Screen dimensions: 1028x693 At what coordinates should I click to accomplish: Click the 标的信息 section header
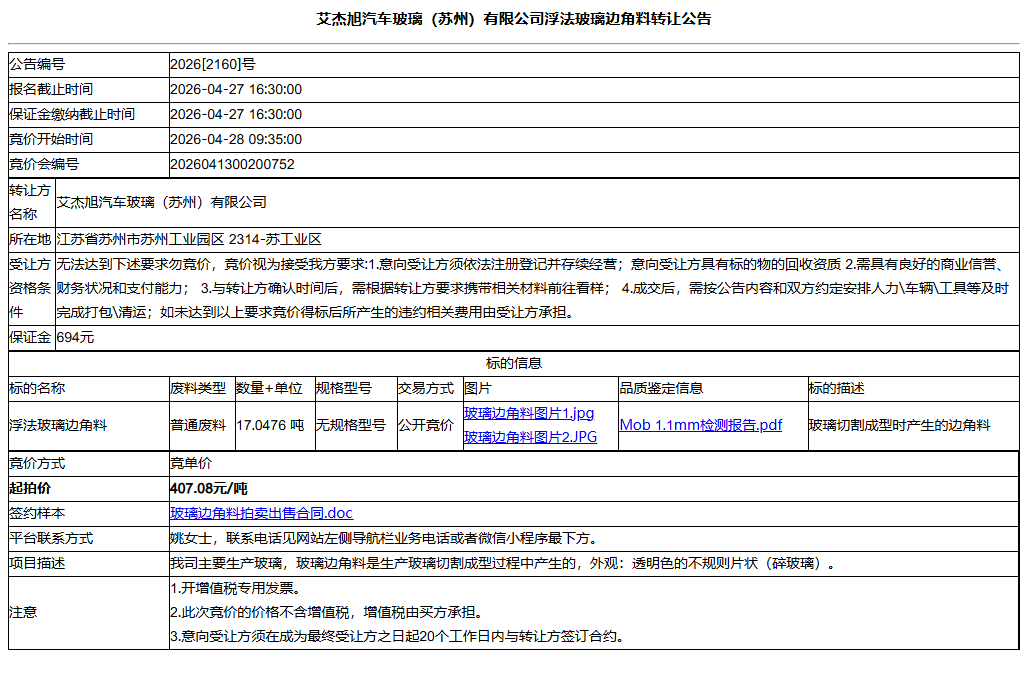(514, 363)
